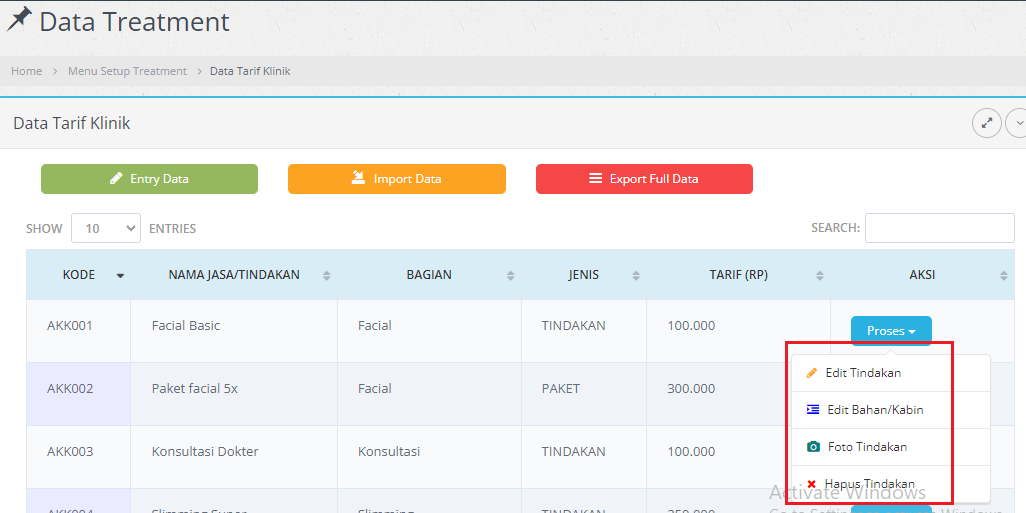Select the AKK002 code cell

pos(79,394)
